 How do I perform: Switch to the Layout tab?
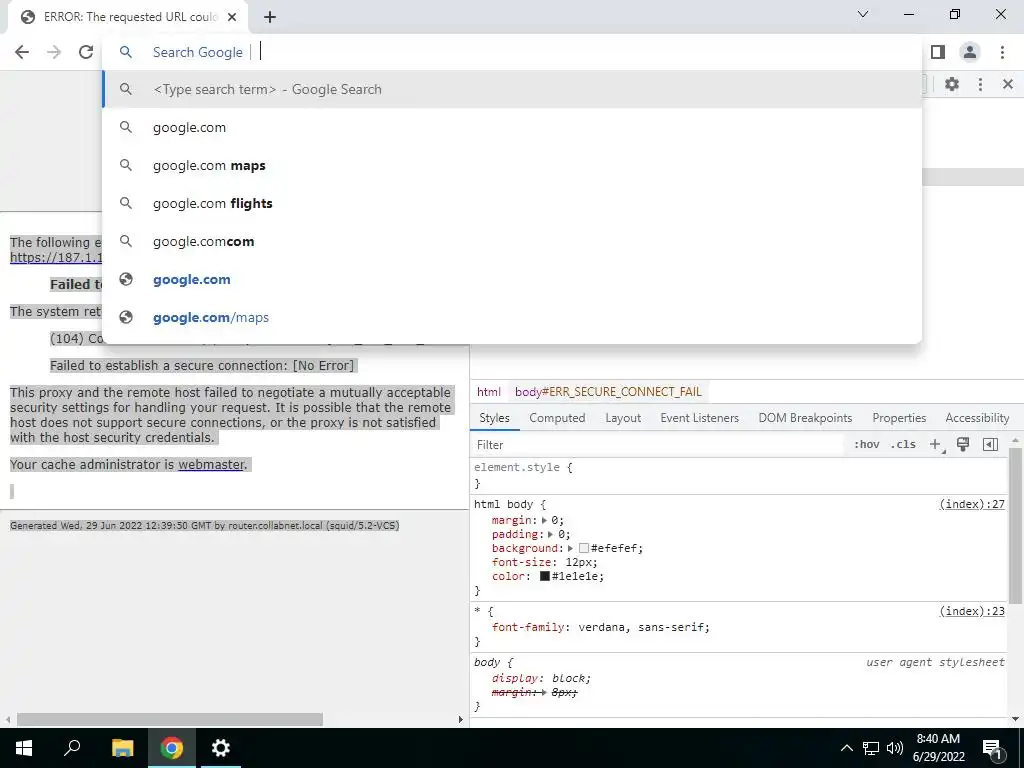click(x=623, y=418)
